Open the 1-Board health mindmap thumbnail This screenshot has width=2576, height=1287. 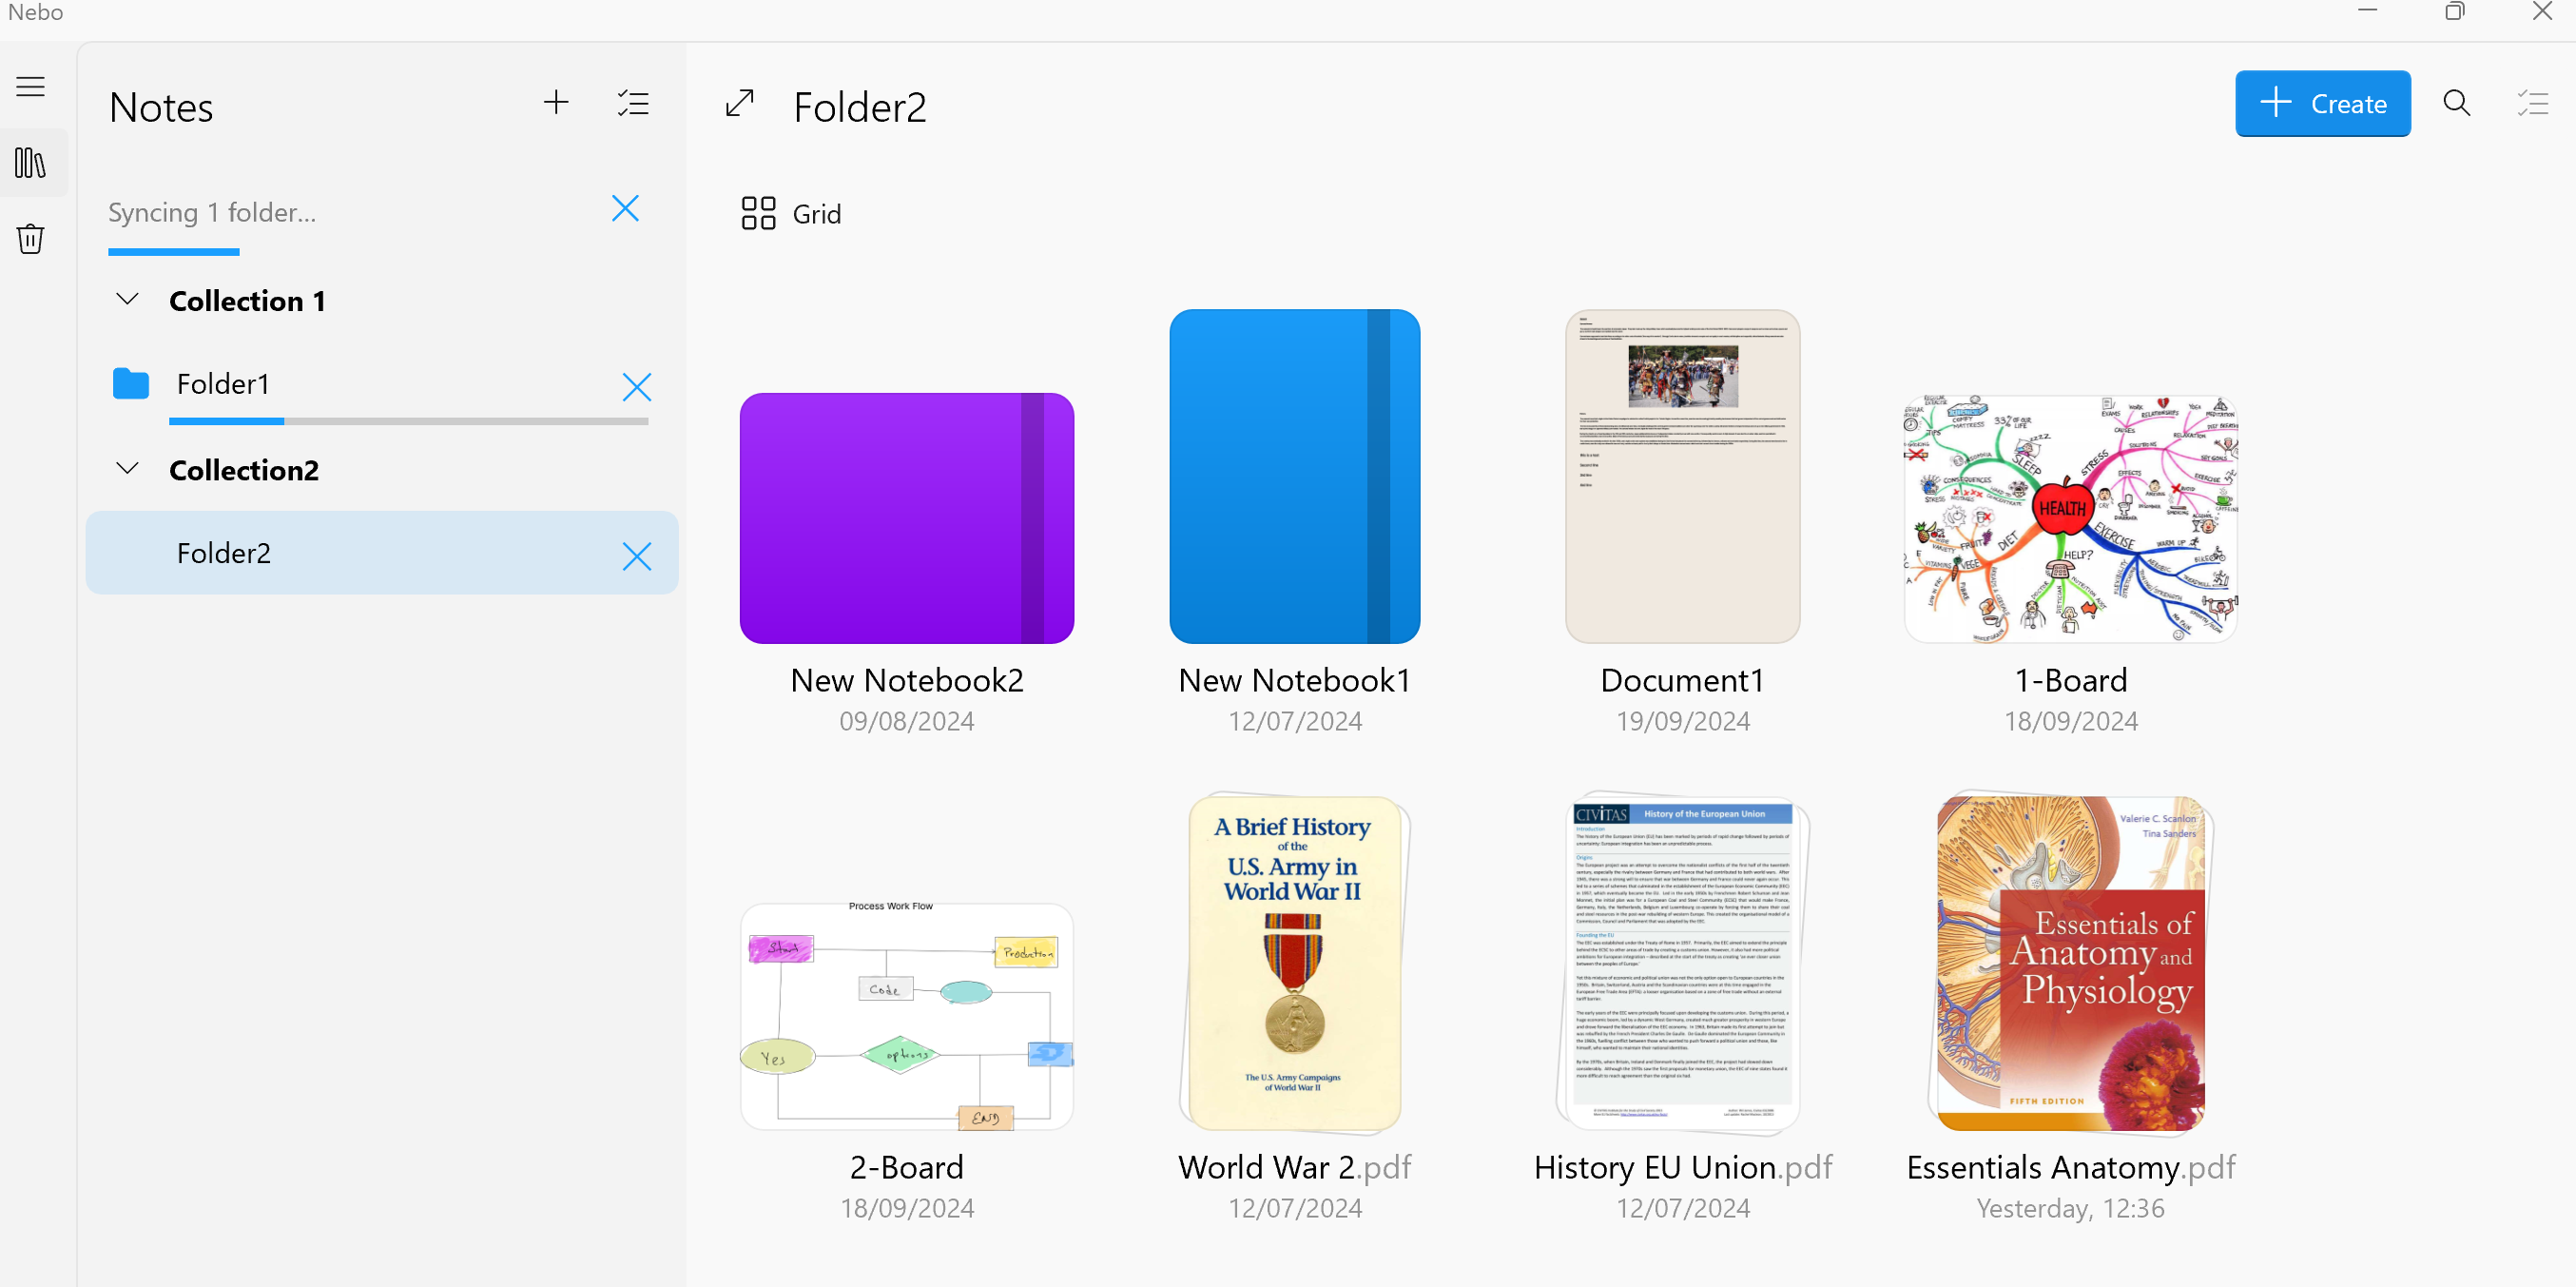tap(2070, 518)
